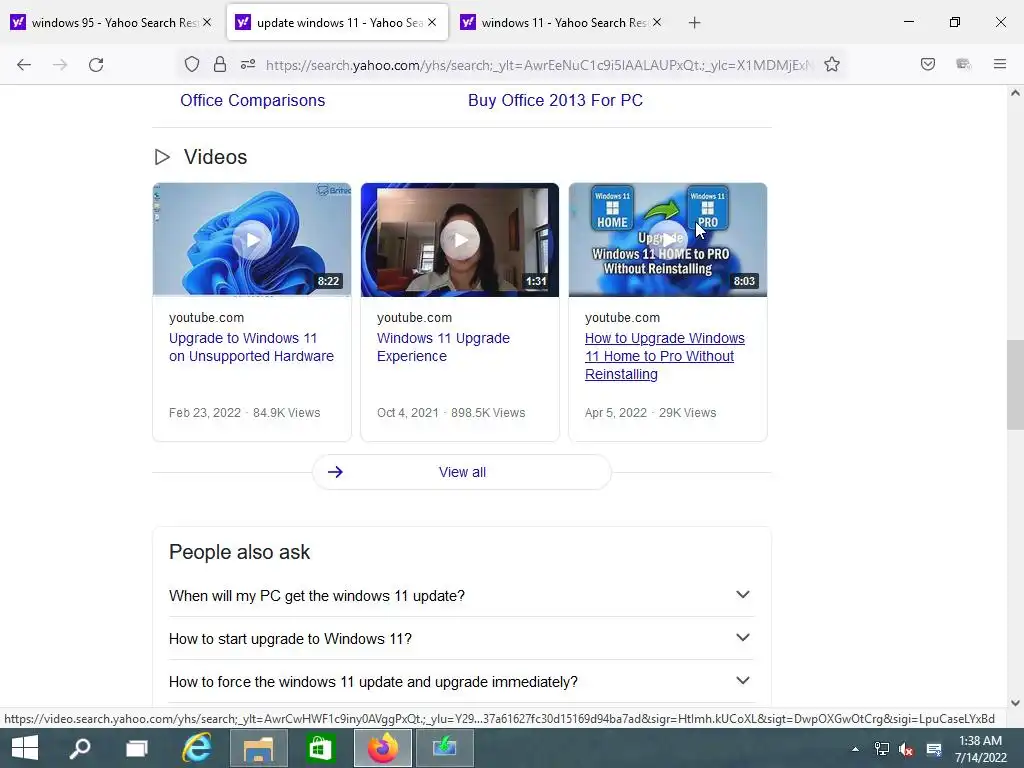This screenshot has height=768, width=1024.
Task: Click the Videos section play icon
Action: point(162,157)
